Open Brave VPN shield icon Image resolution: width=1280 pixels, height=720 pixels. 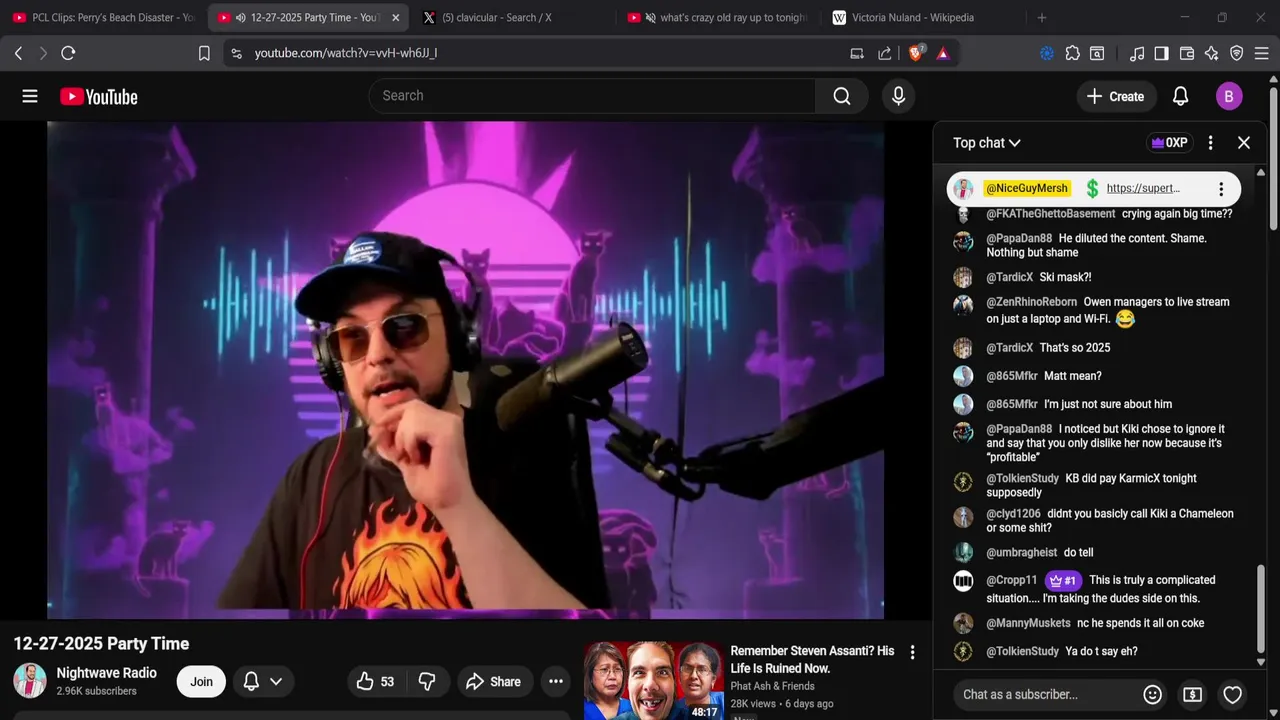pyautogui.click(x=1237, y=53)
